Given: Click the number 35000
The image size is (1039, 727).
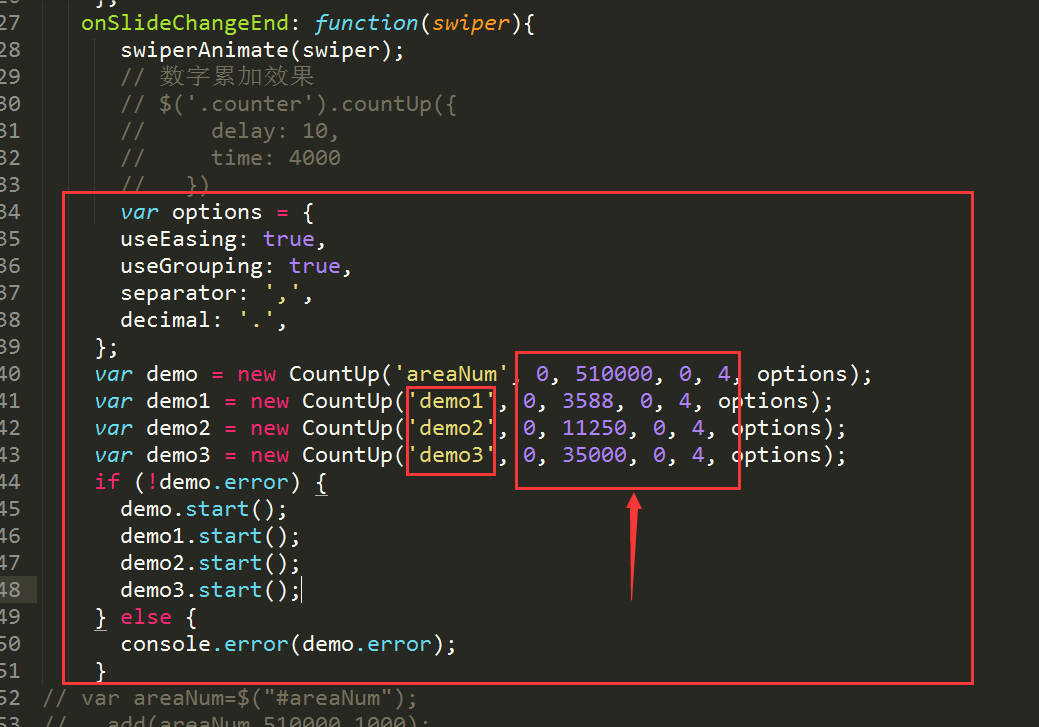Looking at the screenshot, I should (594, 455).
